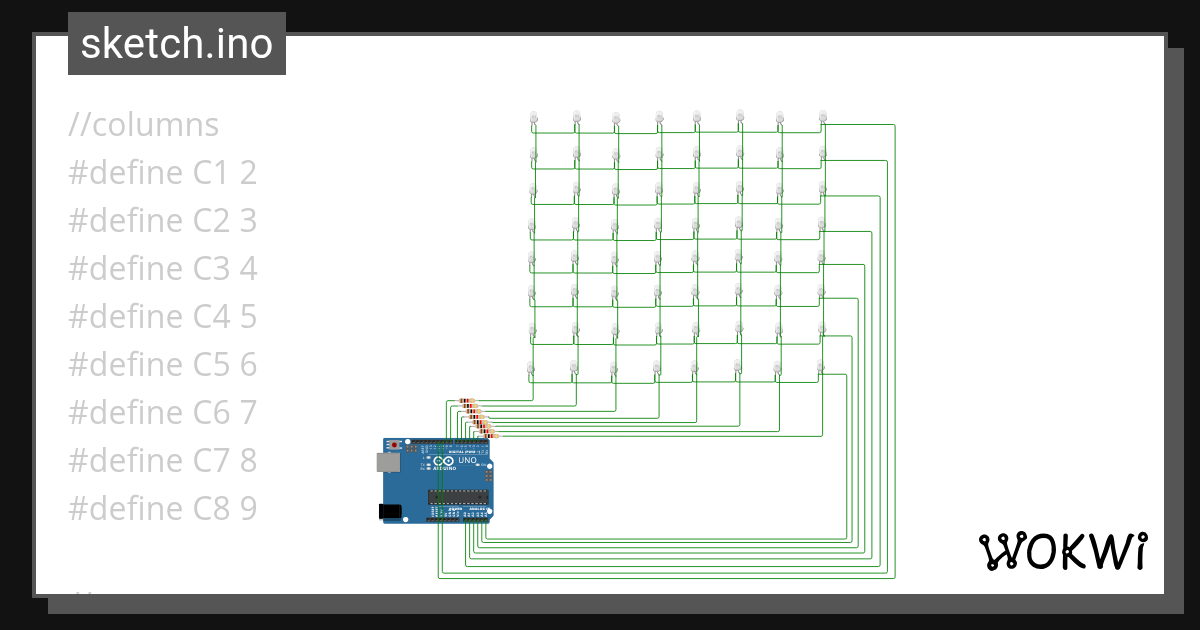The height and width of the screenshot is (630, 1200).
Task: Select the topmost resistor above the Arduino
Action: click(x=466, y=402)
